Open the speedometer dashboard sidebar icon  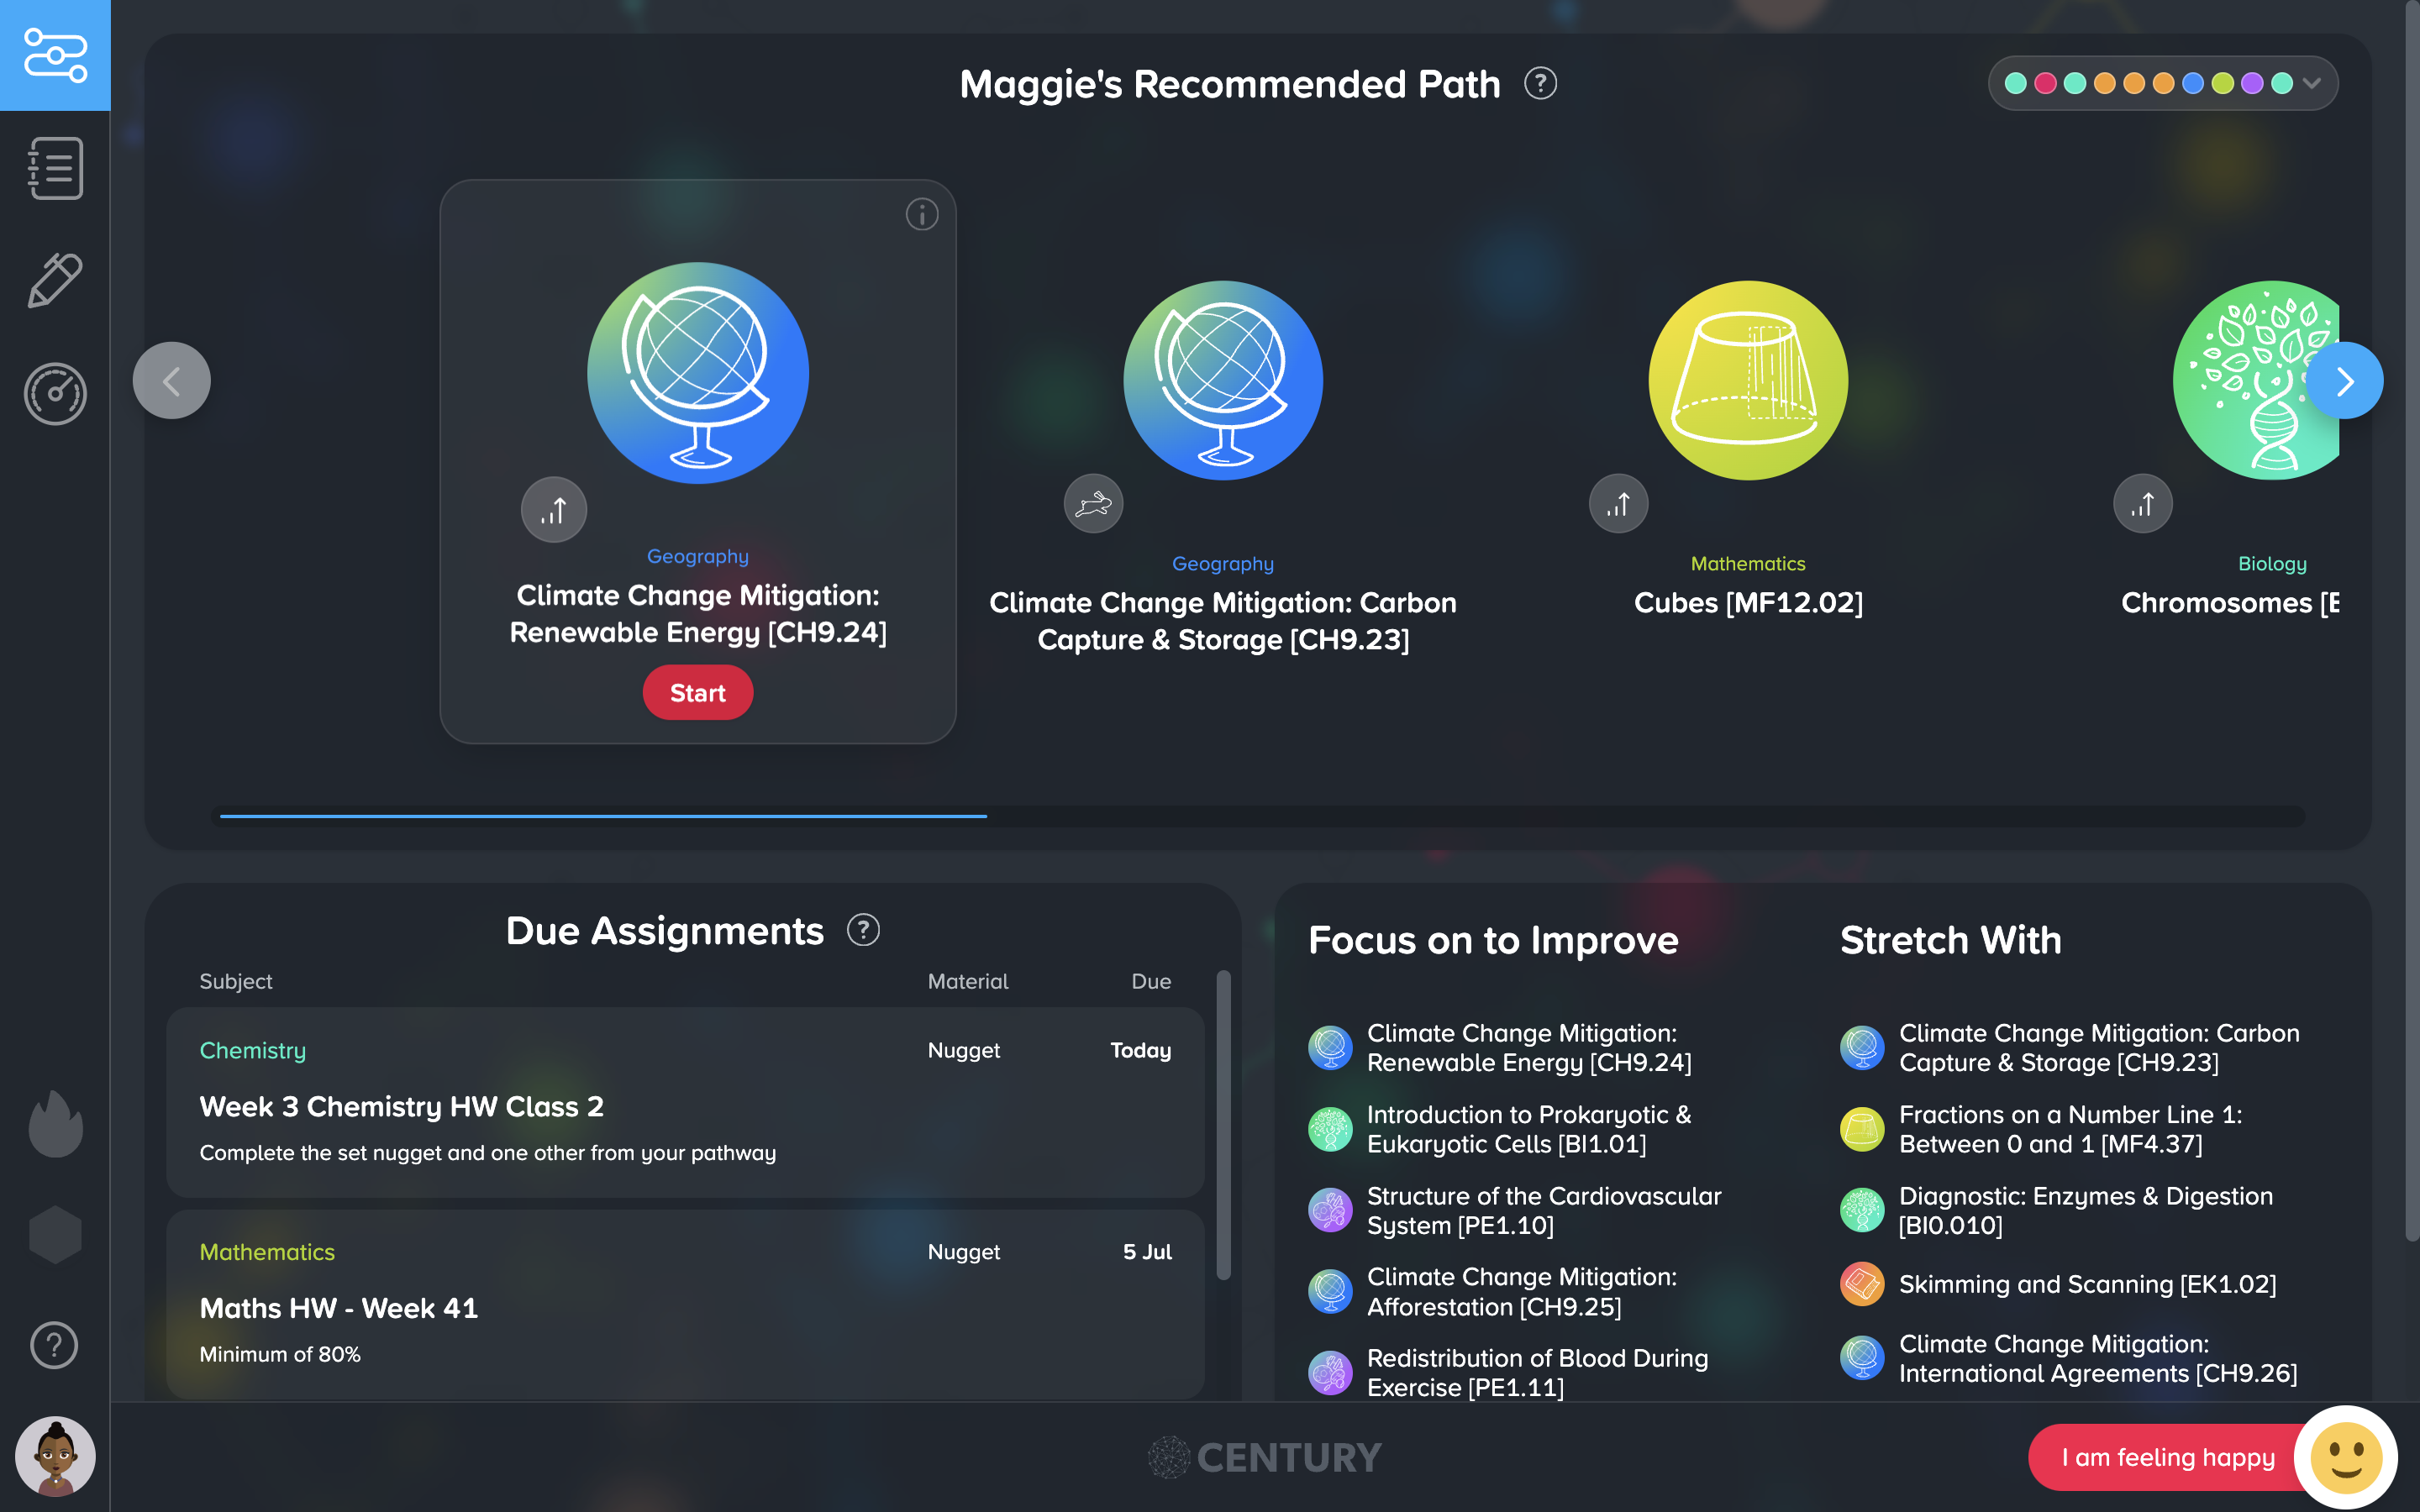pyautogui.click(x=55, y=393)
